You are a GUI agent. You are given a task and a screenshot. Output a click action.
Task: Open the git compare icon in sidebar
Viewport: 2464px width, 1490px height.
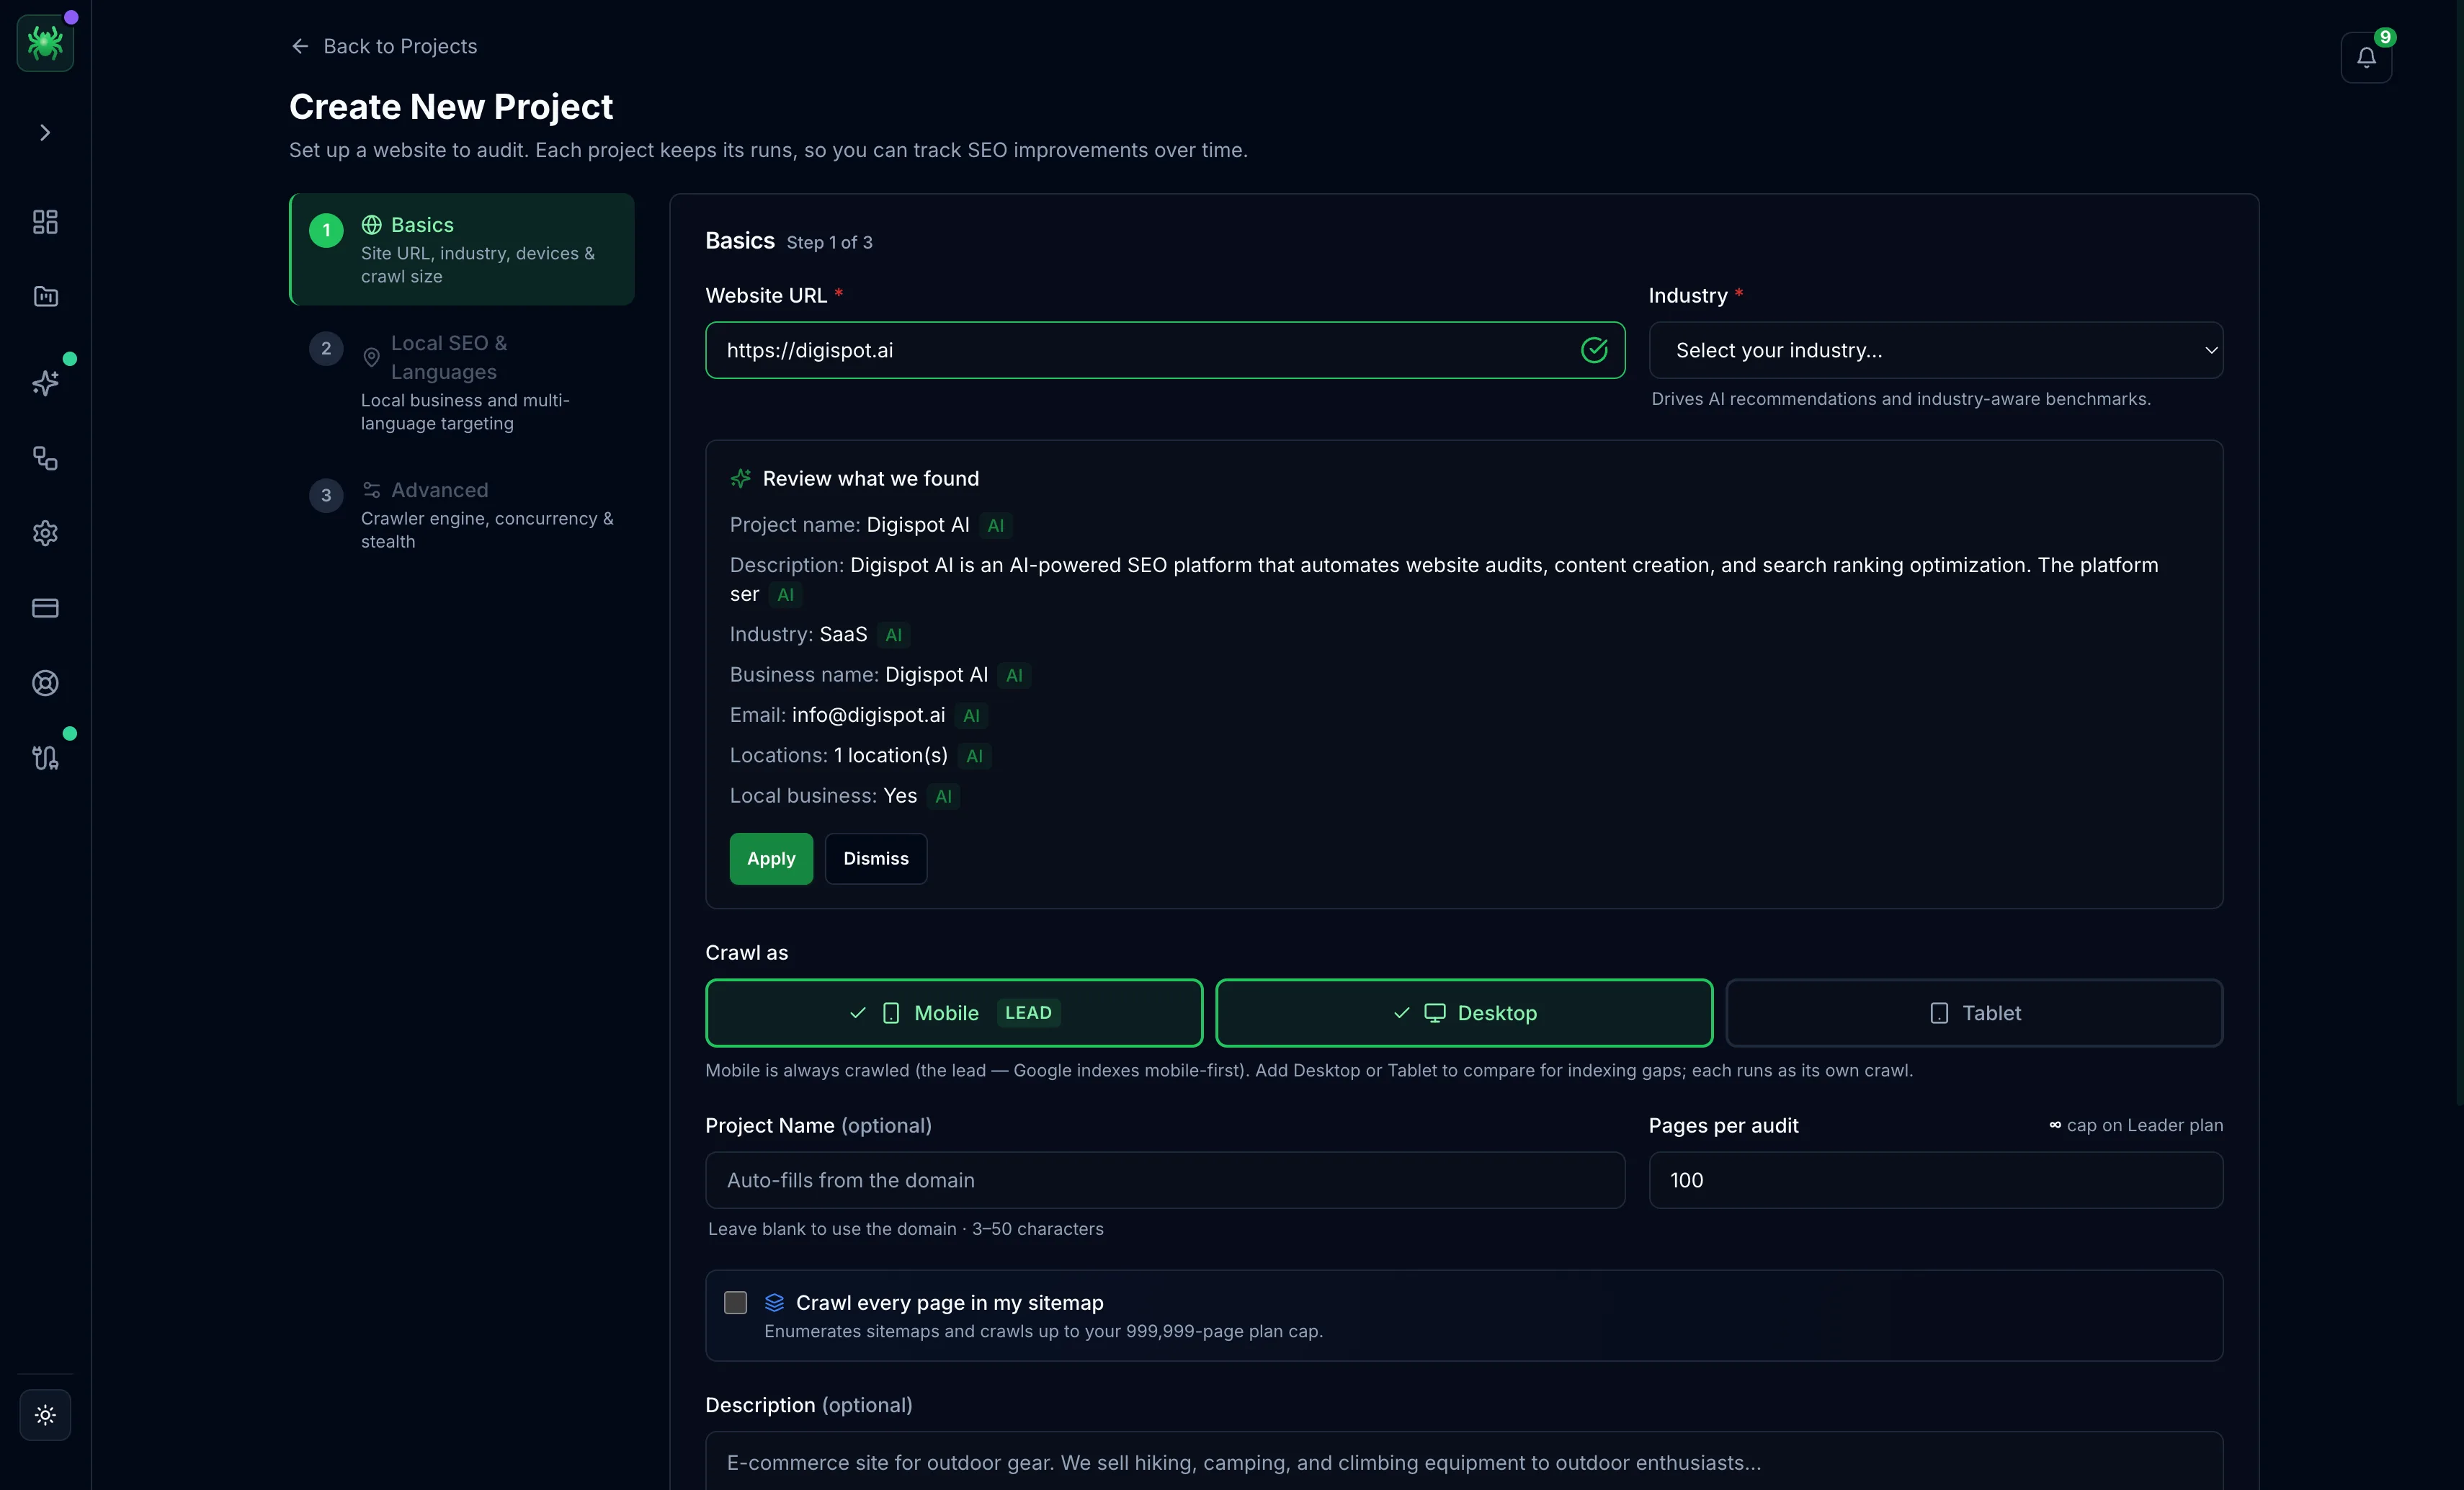tap(45, 758)
